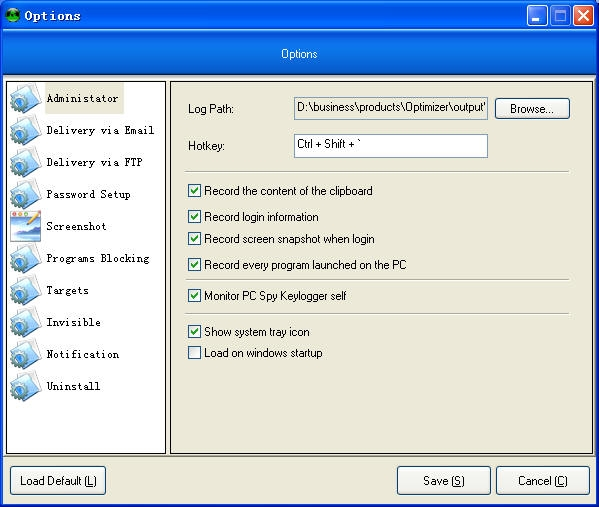
Task: Open the Screenshot settings picture icon
Action: 26,226
